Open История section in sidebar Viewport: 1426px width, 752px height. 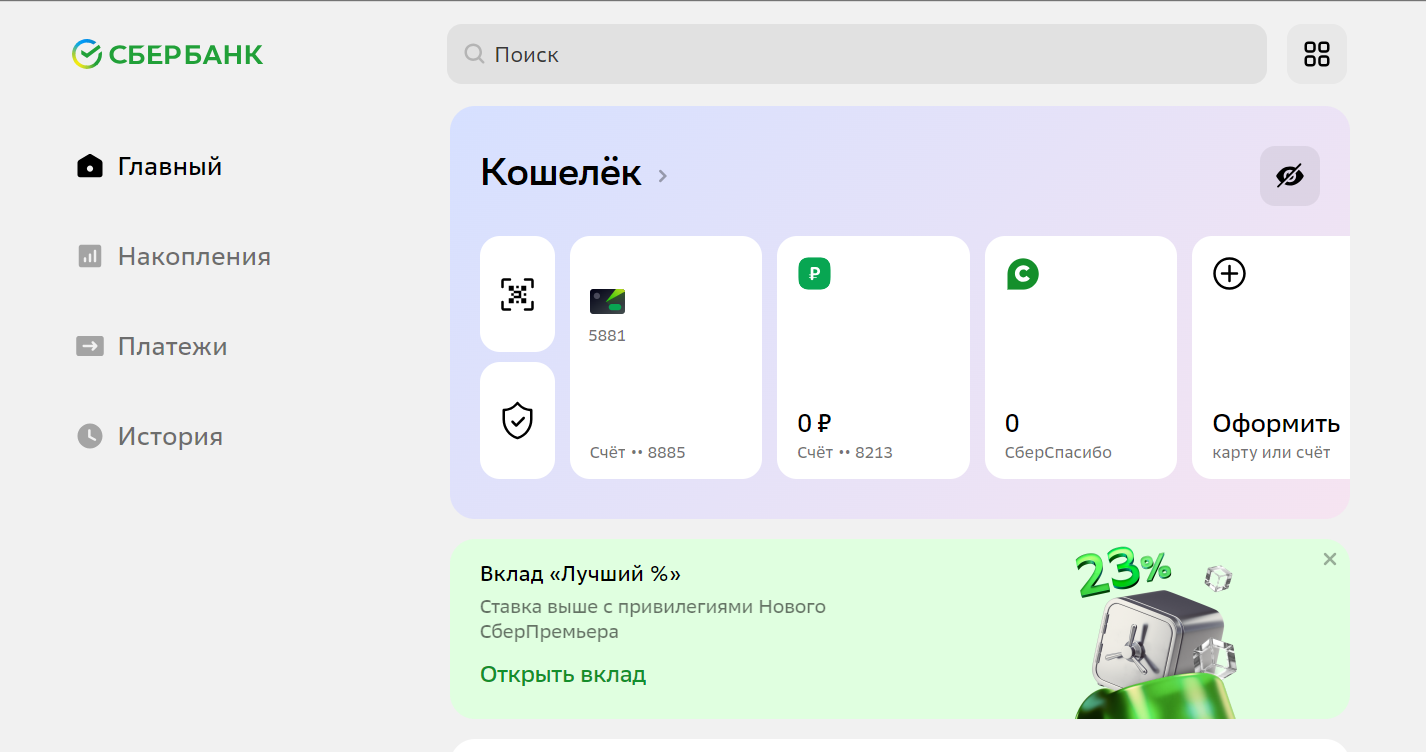pos(150,436)
